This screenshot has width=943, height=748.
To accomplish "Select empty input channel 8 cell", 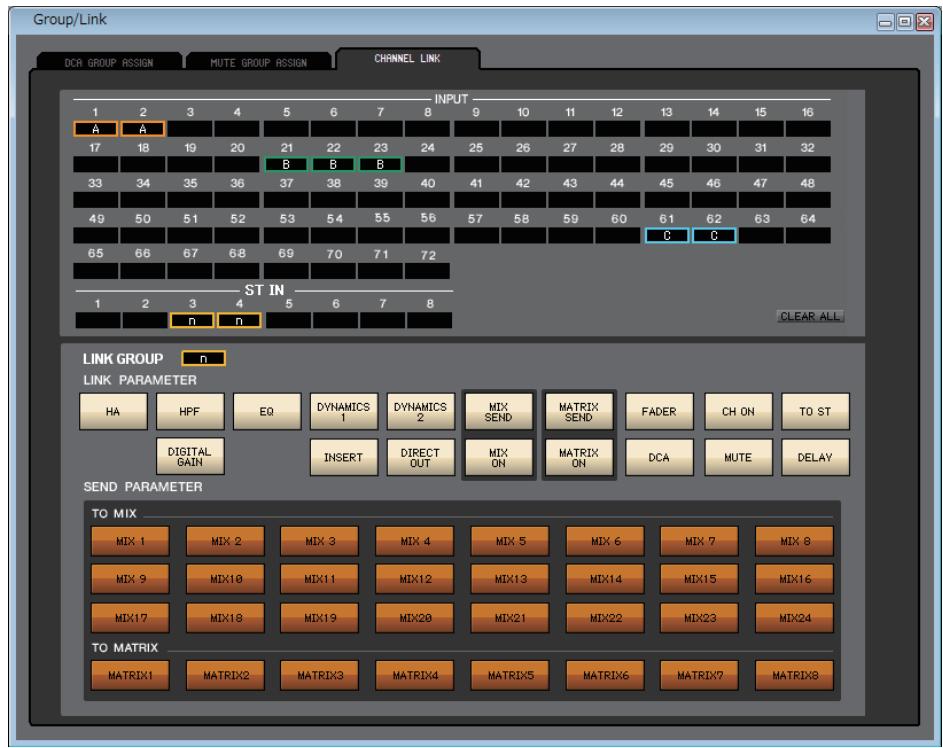I will coord(427,129).
